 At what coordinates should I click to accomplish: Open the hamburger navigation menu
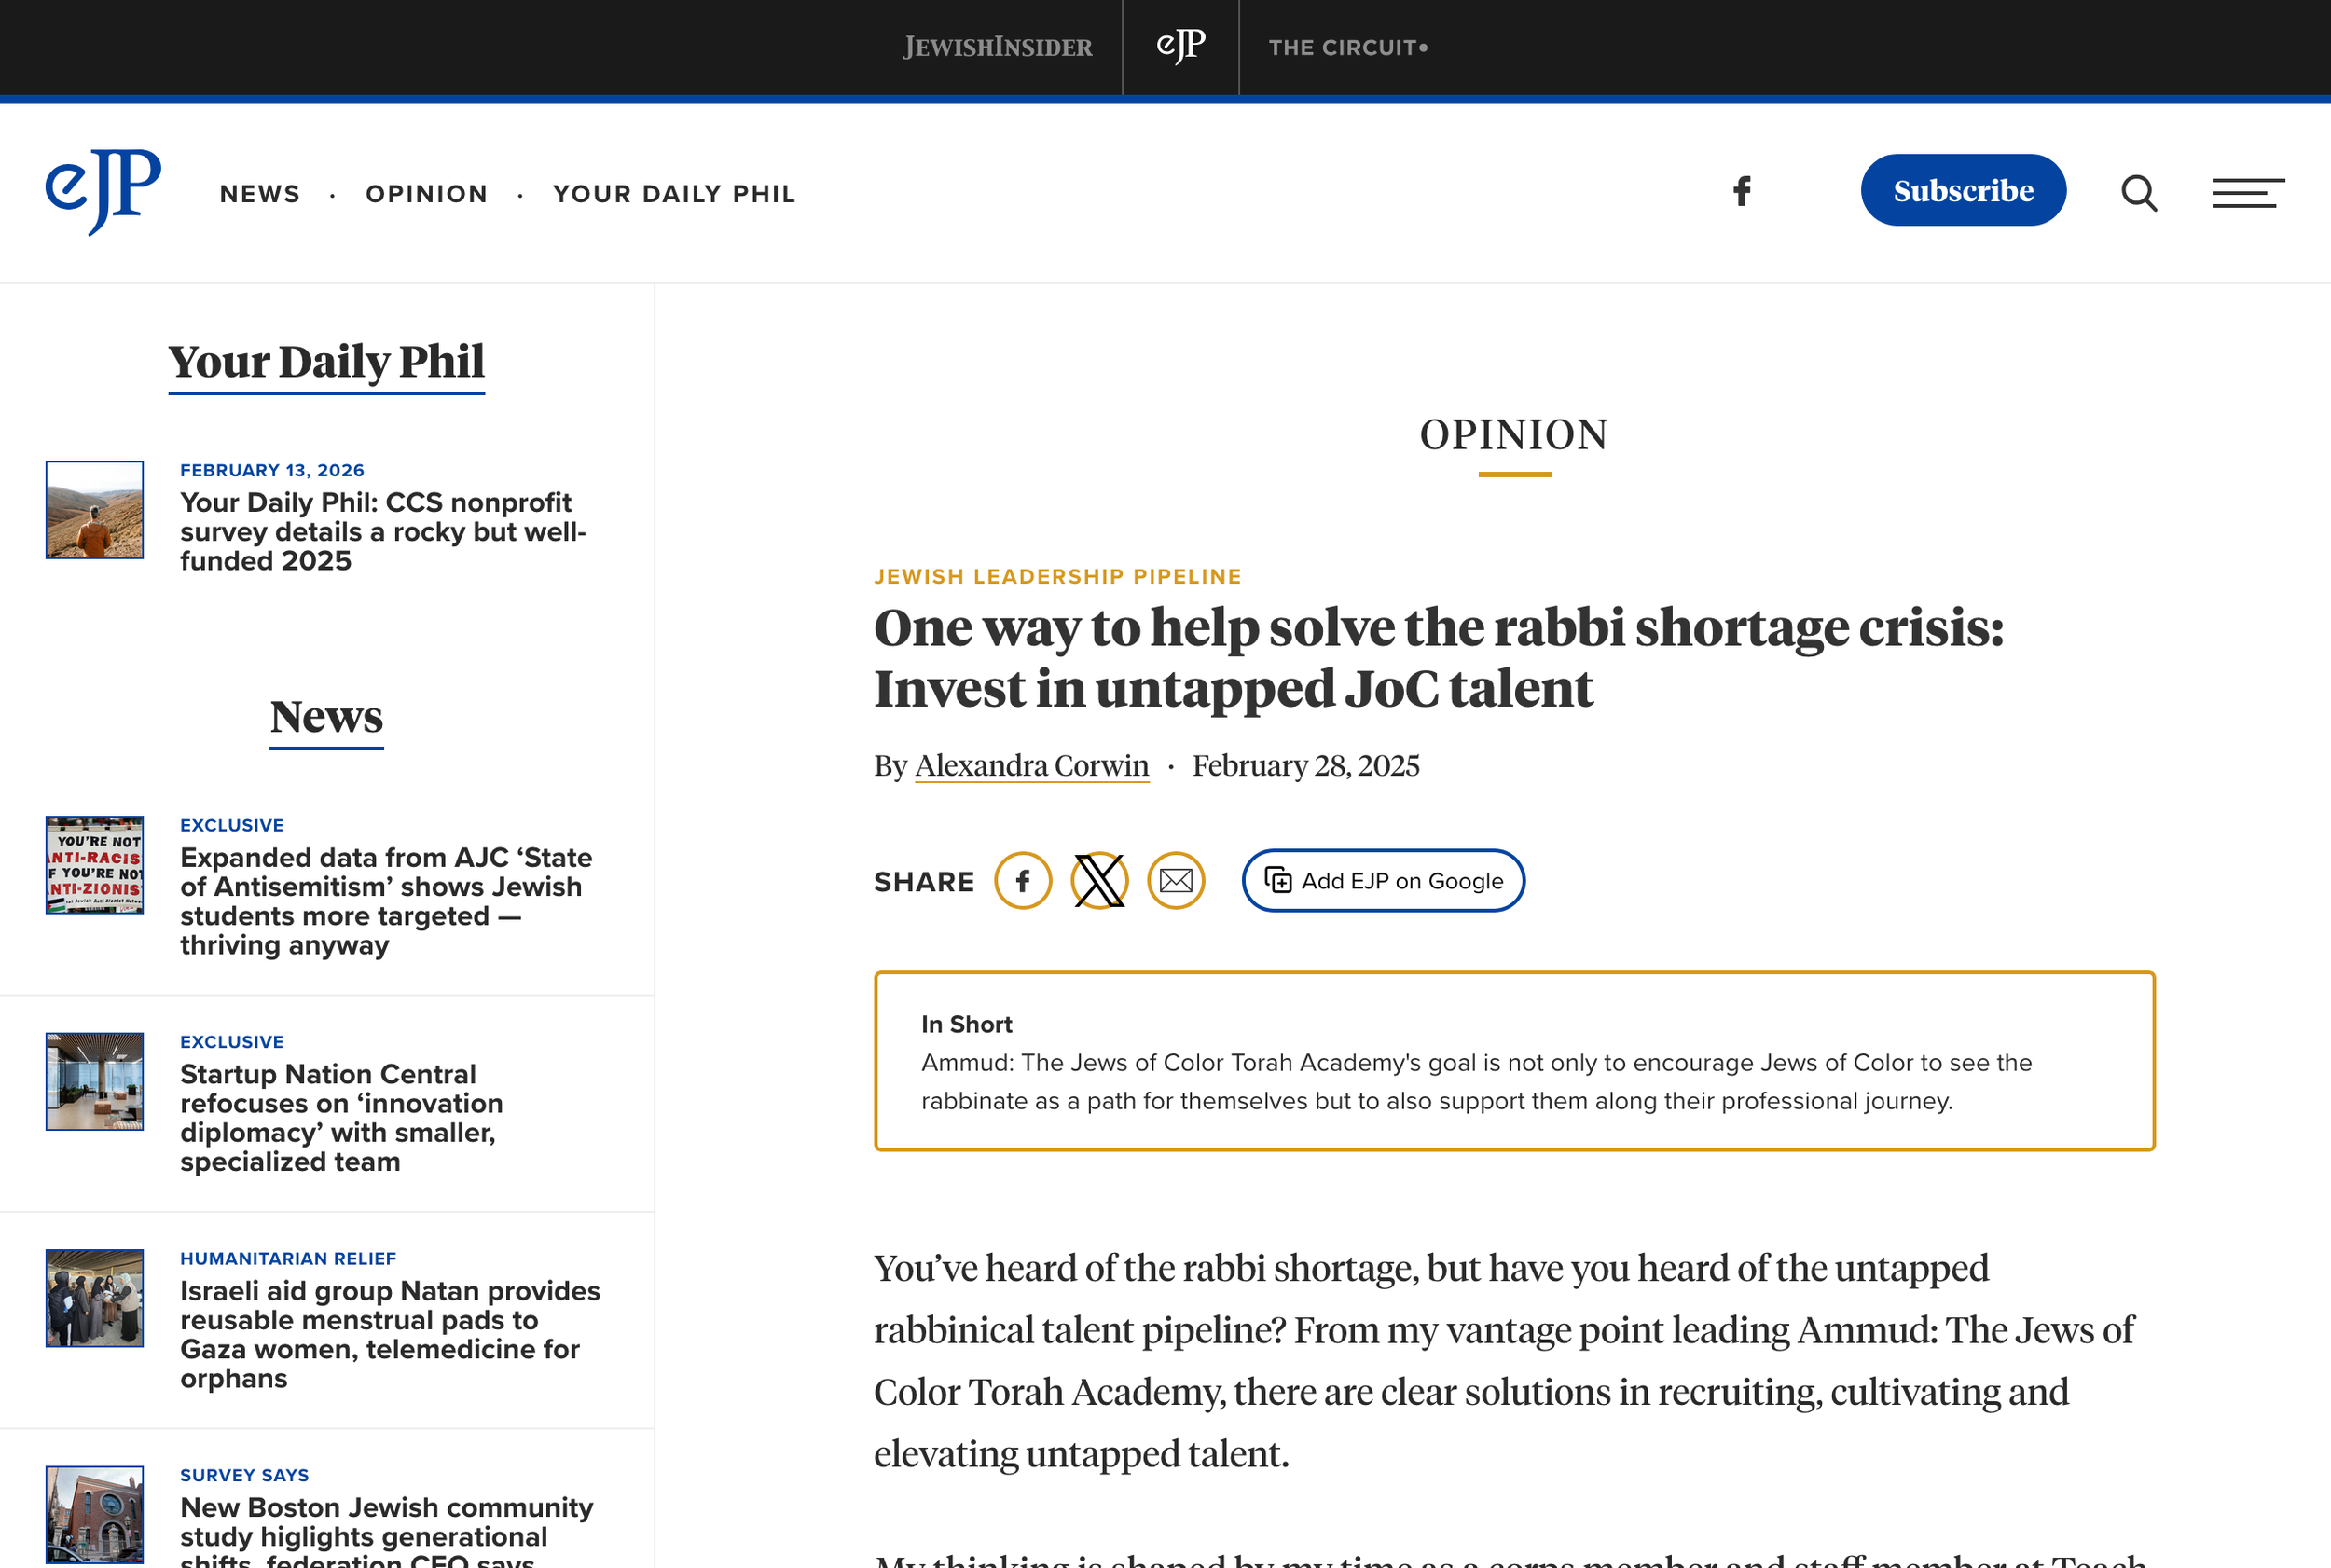click(2248, 193)
